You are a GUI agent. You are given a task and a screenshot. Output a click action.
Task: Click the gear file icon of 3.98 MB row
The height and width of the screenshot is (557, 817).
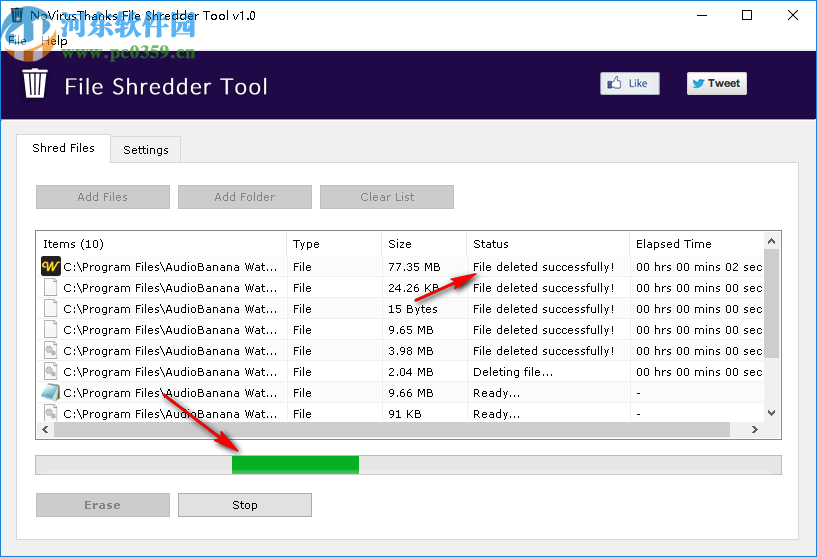[x=51, y=351]
